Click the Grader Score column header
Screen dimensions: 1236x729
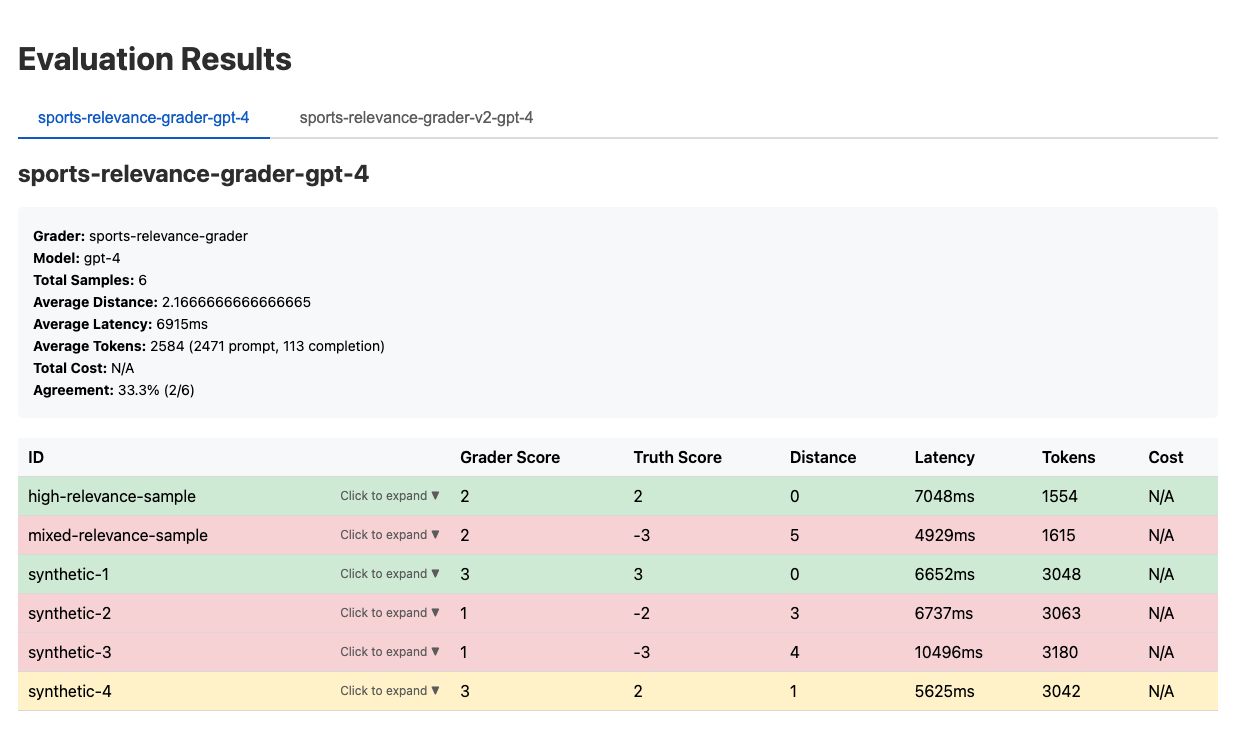[510, 457]
